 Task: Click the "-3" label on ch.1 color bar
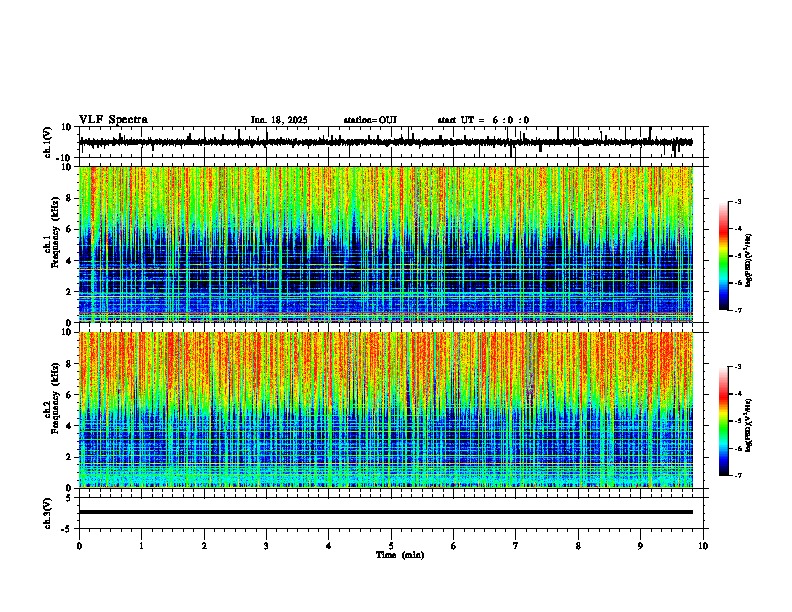coord(737,202)
